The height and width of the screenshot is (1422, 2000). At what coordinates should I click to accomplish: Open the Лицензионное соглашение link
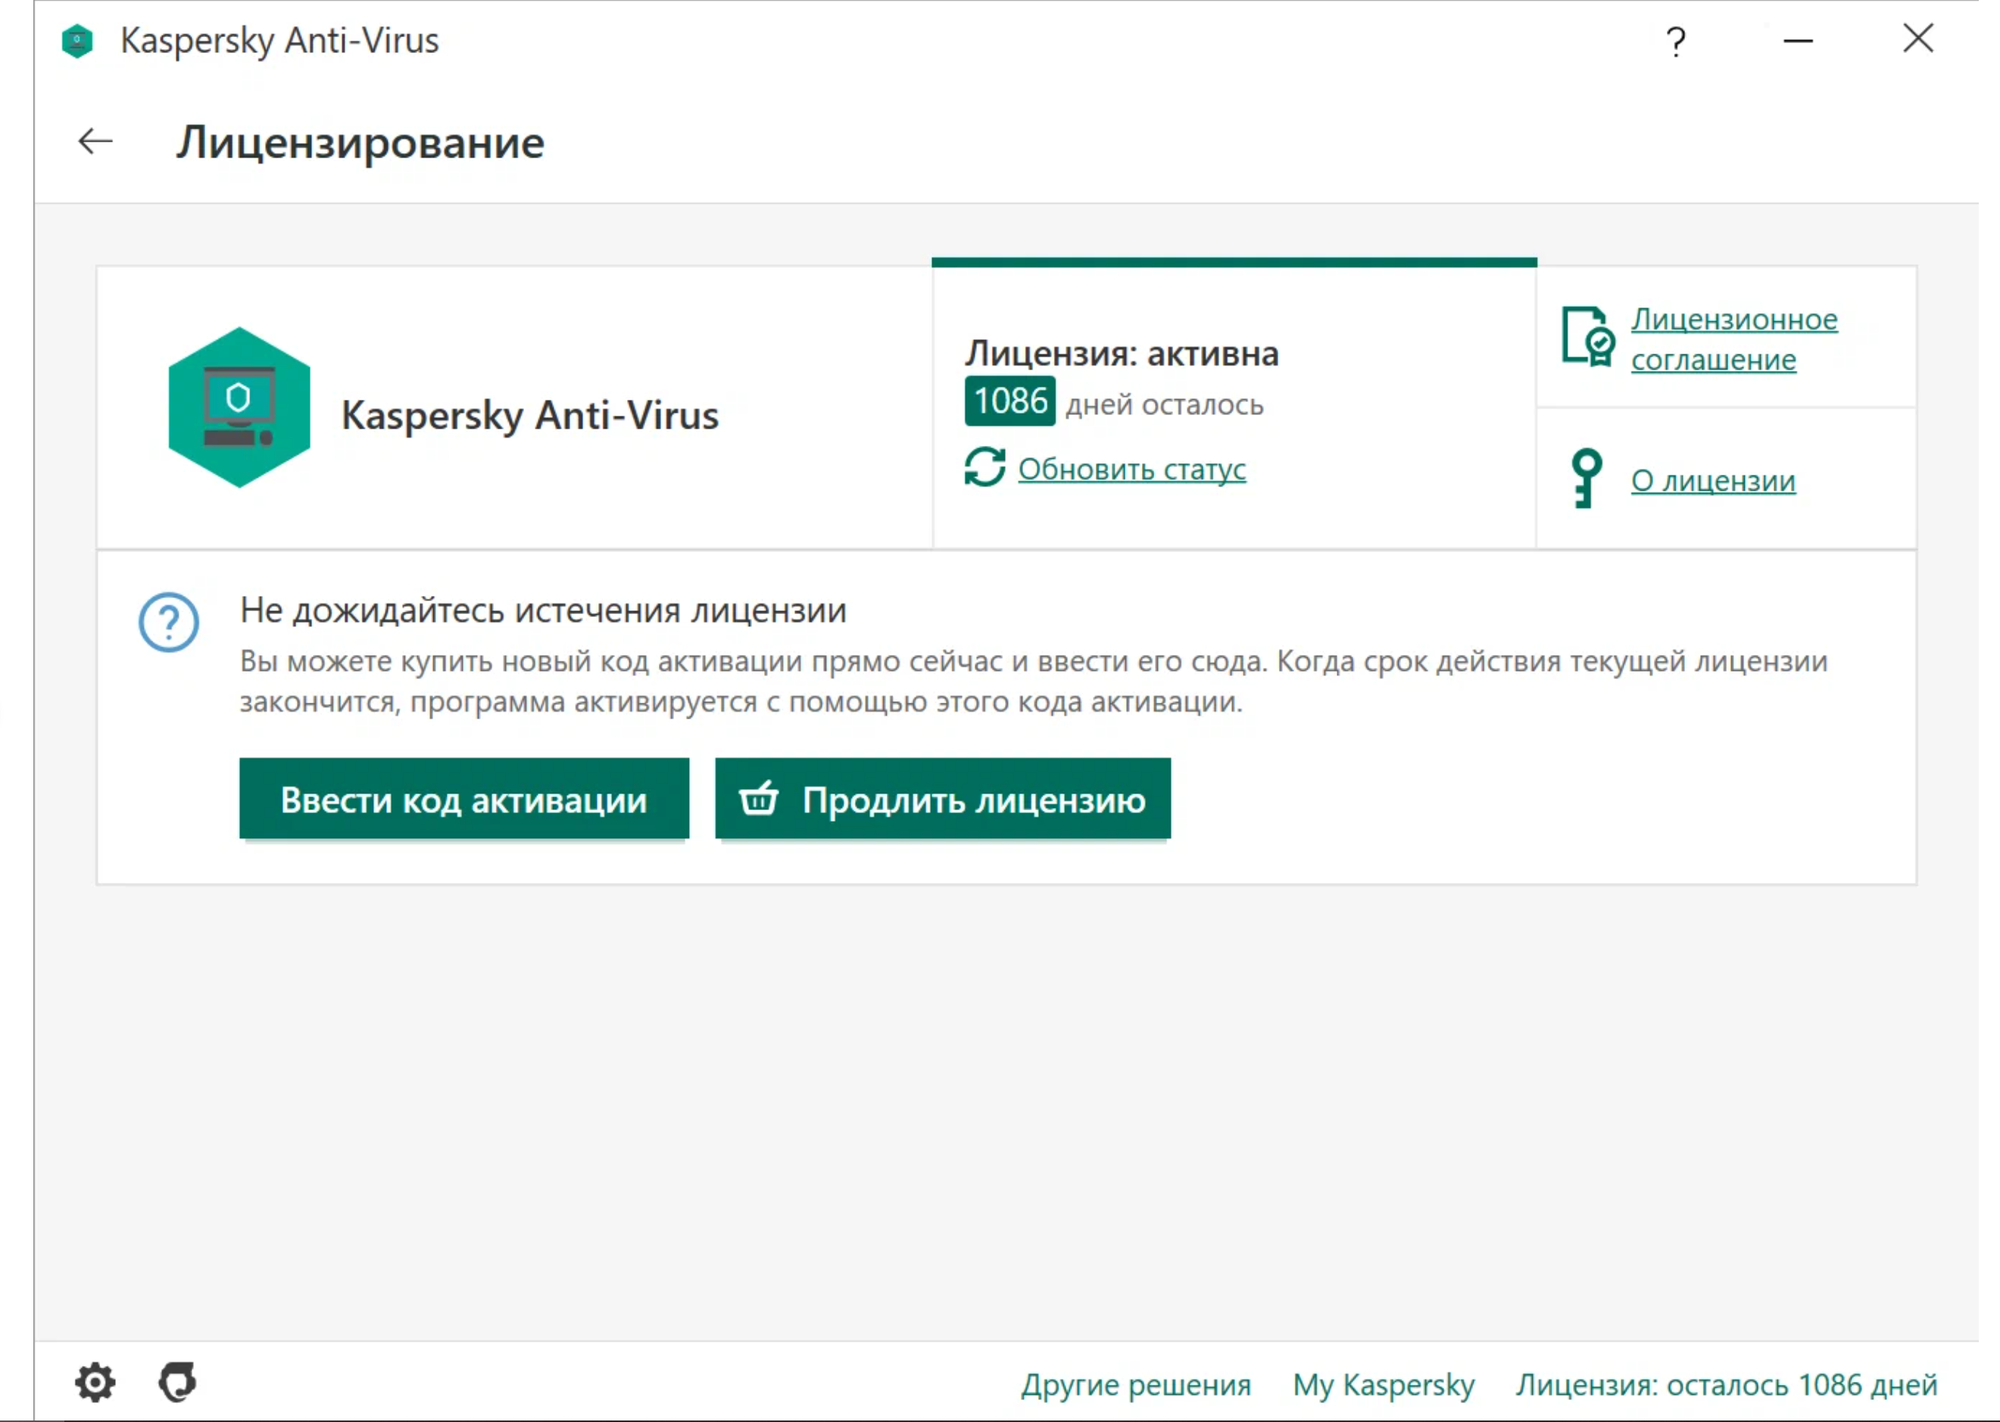point(1733,339)
